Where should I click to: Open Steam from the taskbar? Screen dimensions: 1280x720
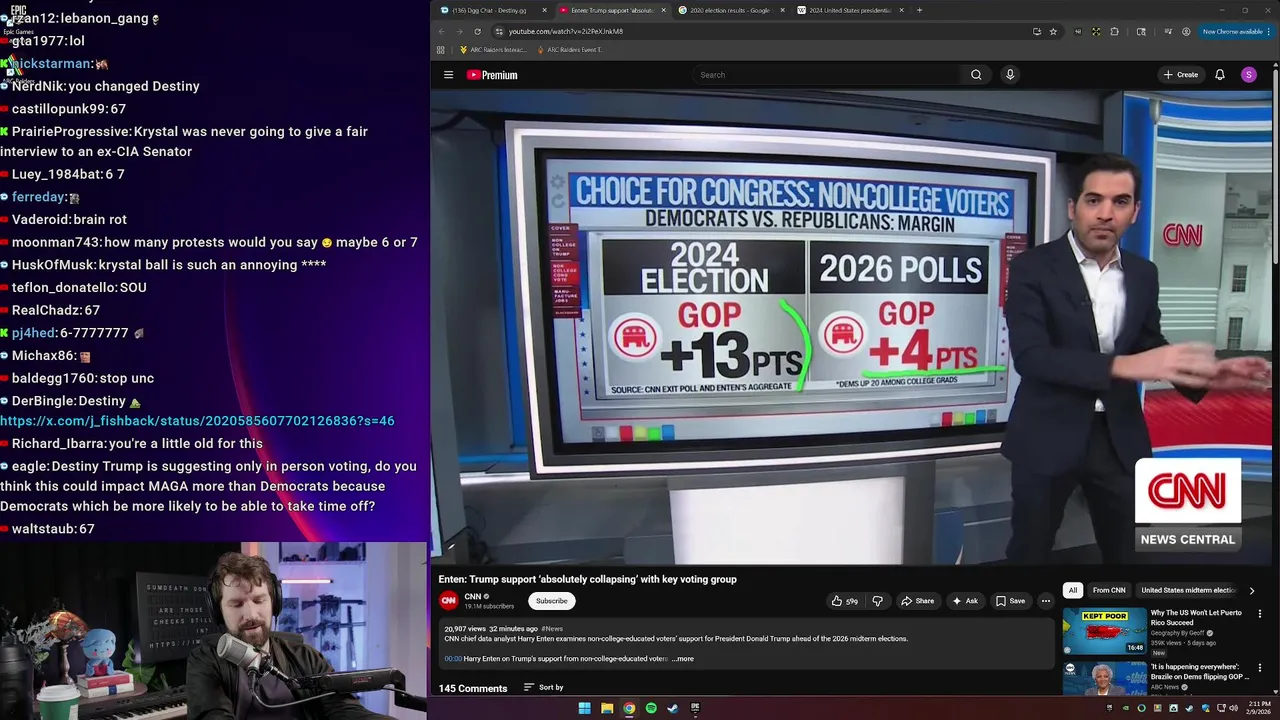673,709
